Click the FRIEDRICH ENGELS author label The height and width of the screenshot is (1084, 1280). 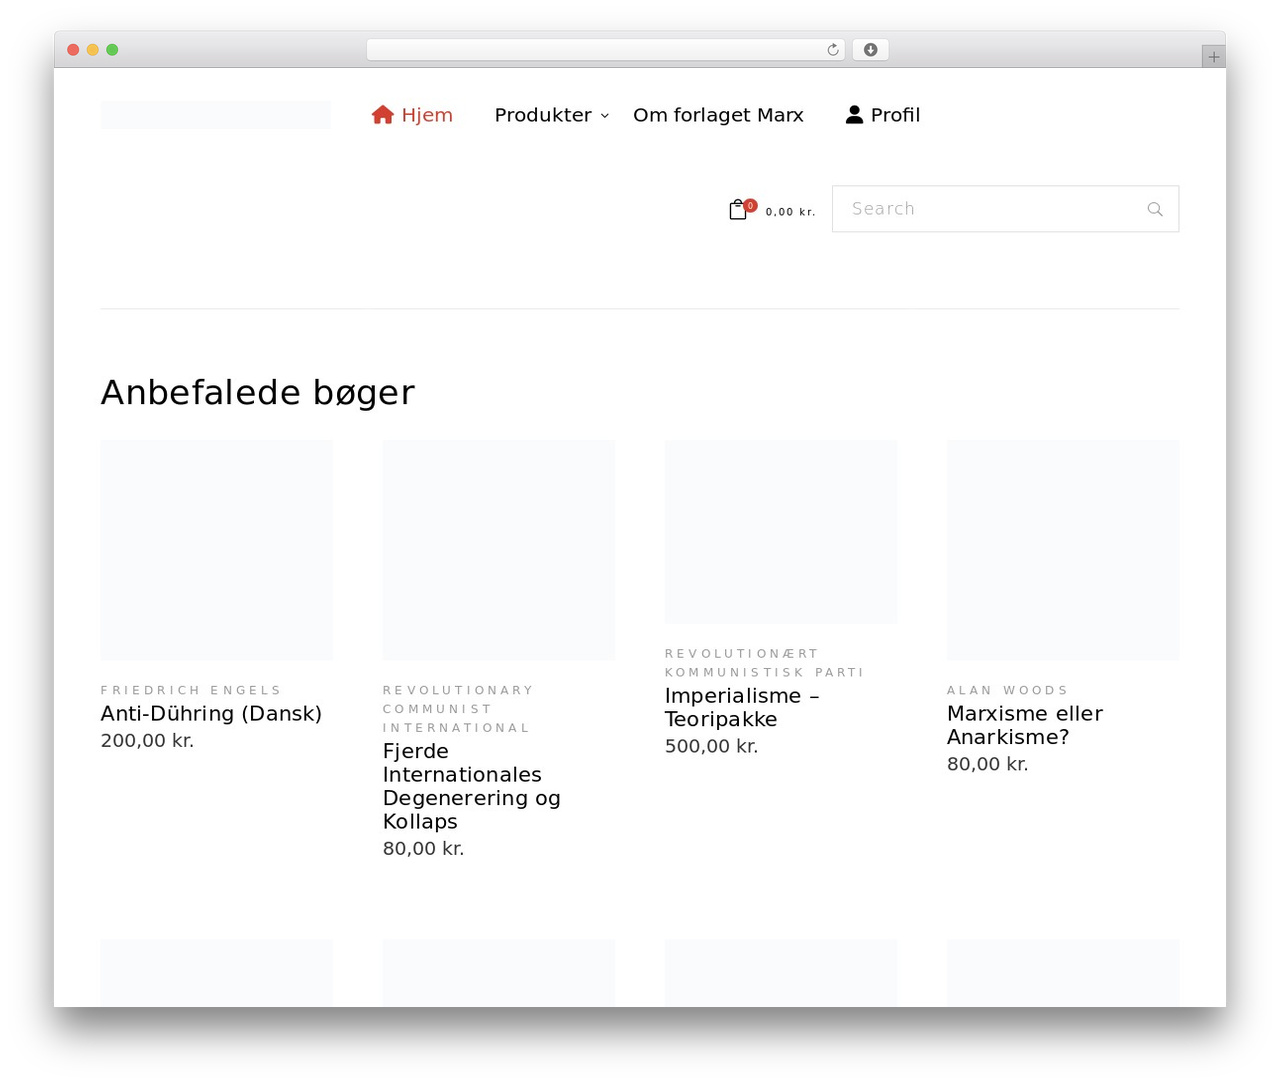tap(191, 690)
